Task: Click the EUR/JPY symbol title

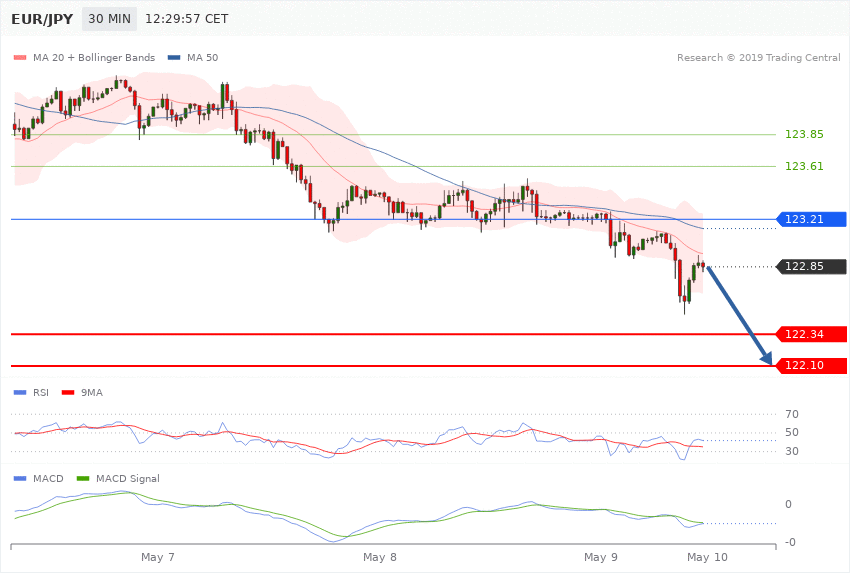Action: [x=42, y=19]
